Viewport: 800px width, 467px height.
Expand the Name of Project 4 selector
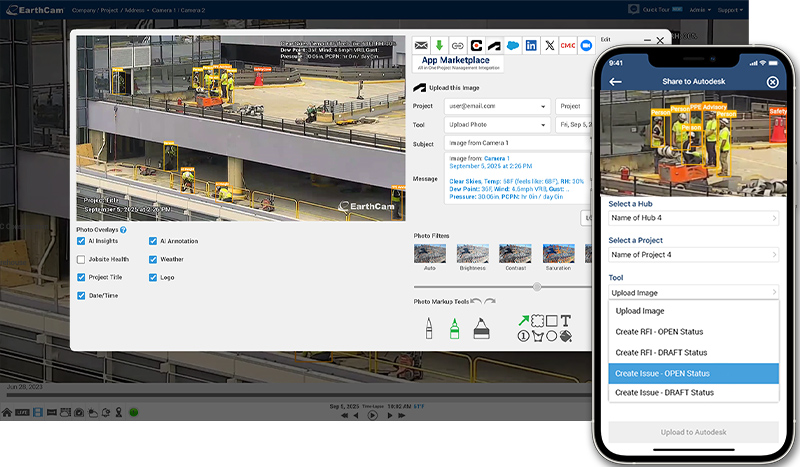pyautogui.click(x=694, y=255)
